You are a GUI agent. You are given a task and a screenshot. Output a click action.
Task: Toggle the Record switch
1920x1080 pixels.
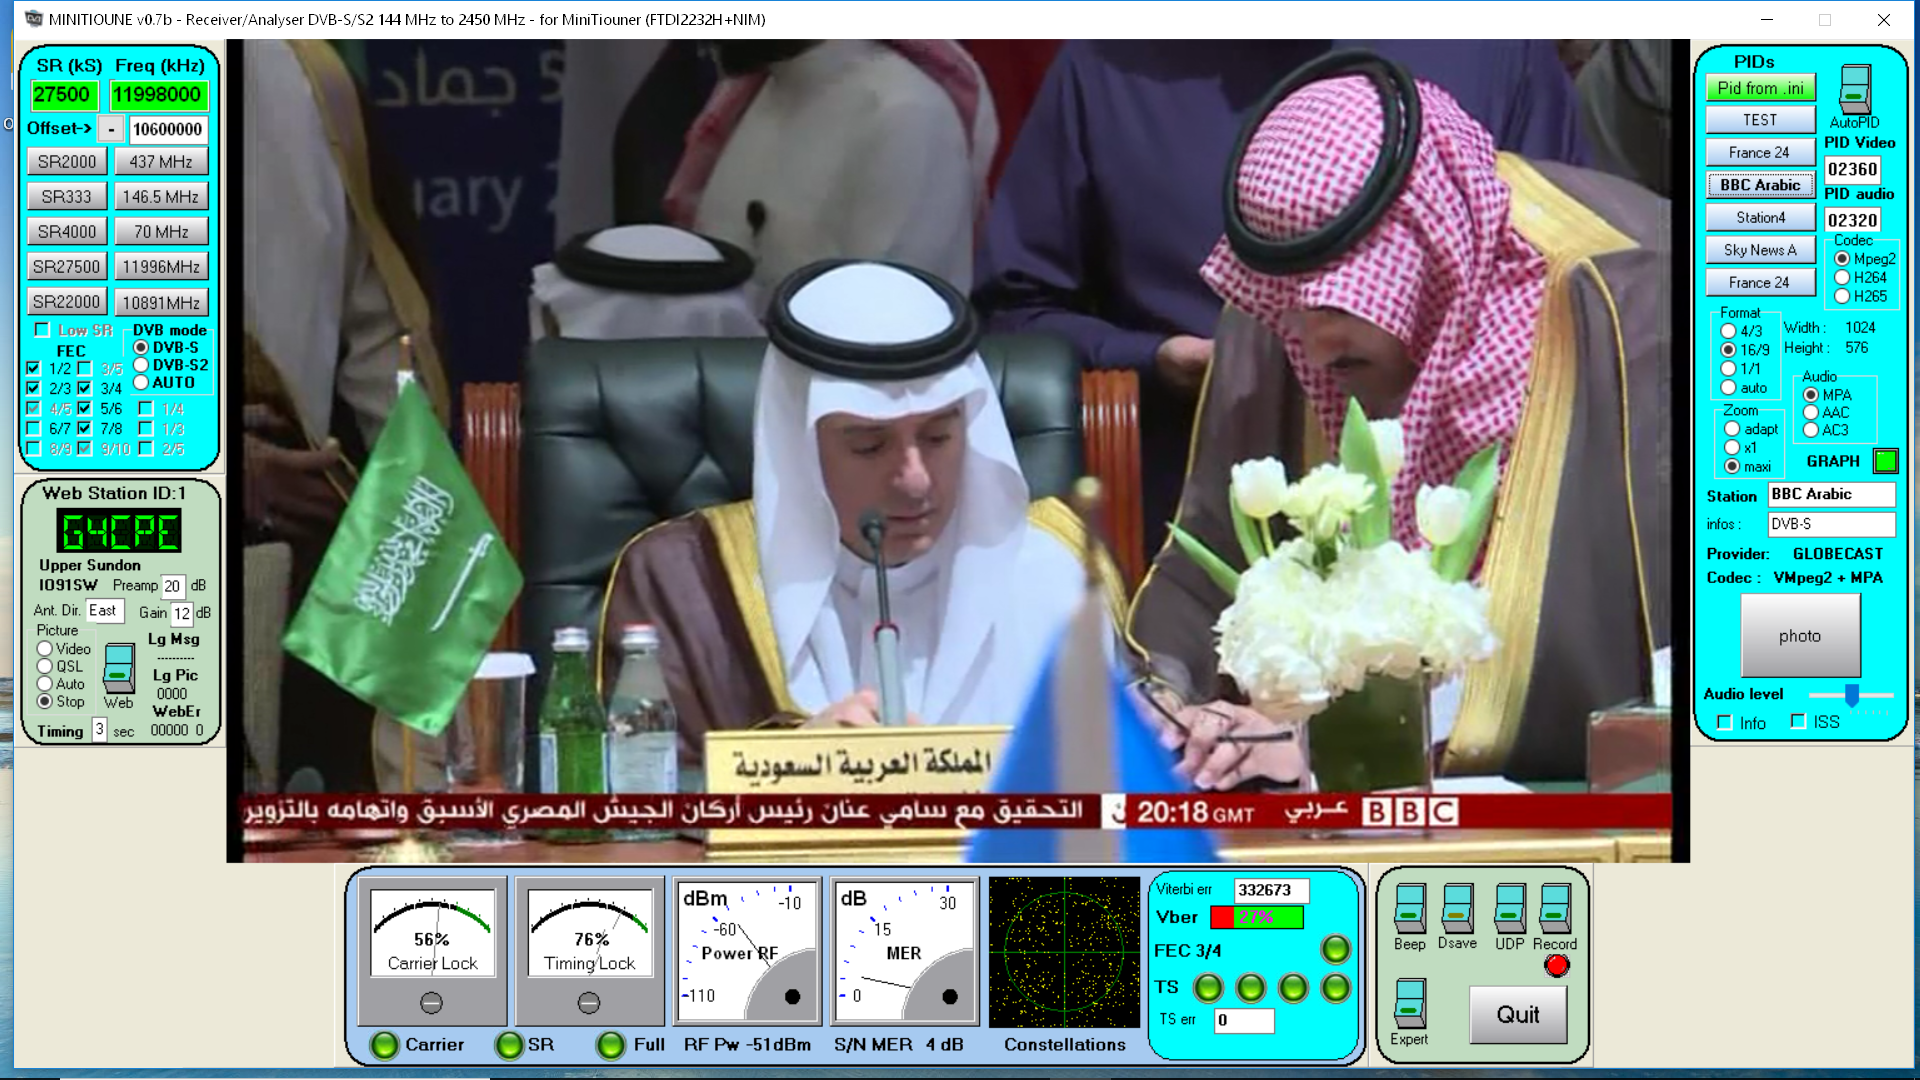point(1555,908)
